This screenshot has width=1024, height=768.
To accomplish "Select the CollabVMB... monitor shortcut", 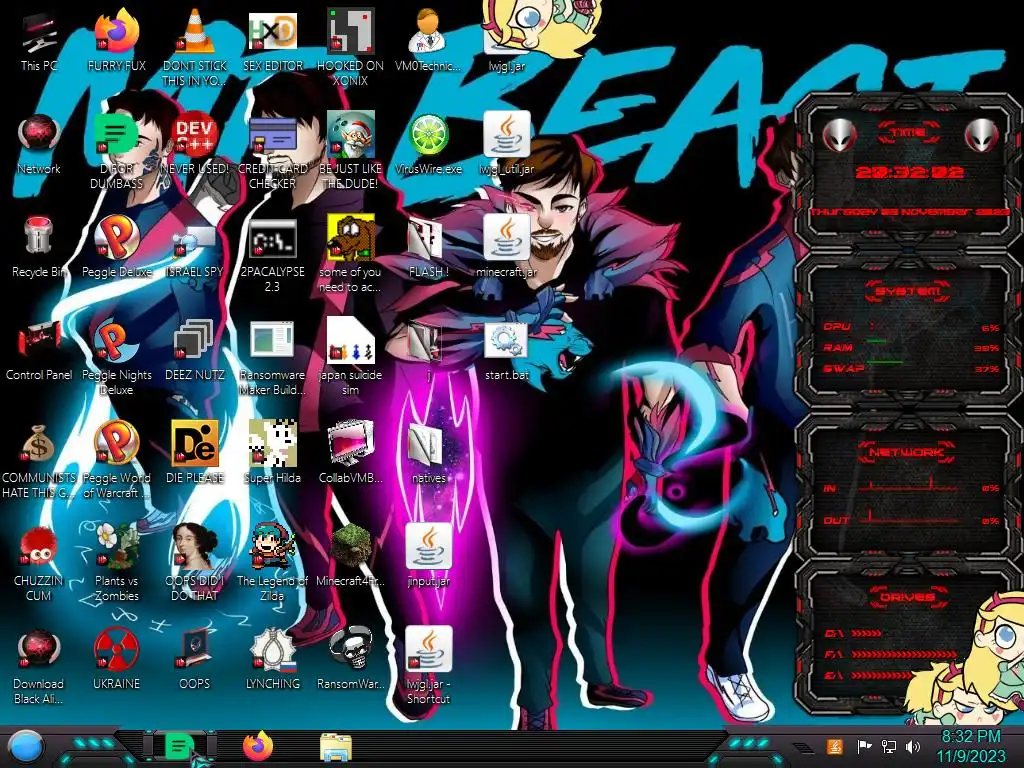I will (x=351, y=452).
